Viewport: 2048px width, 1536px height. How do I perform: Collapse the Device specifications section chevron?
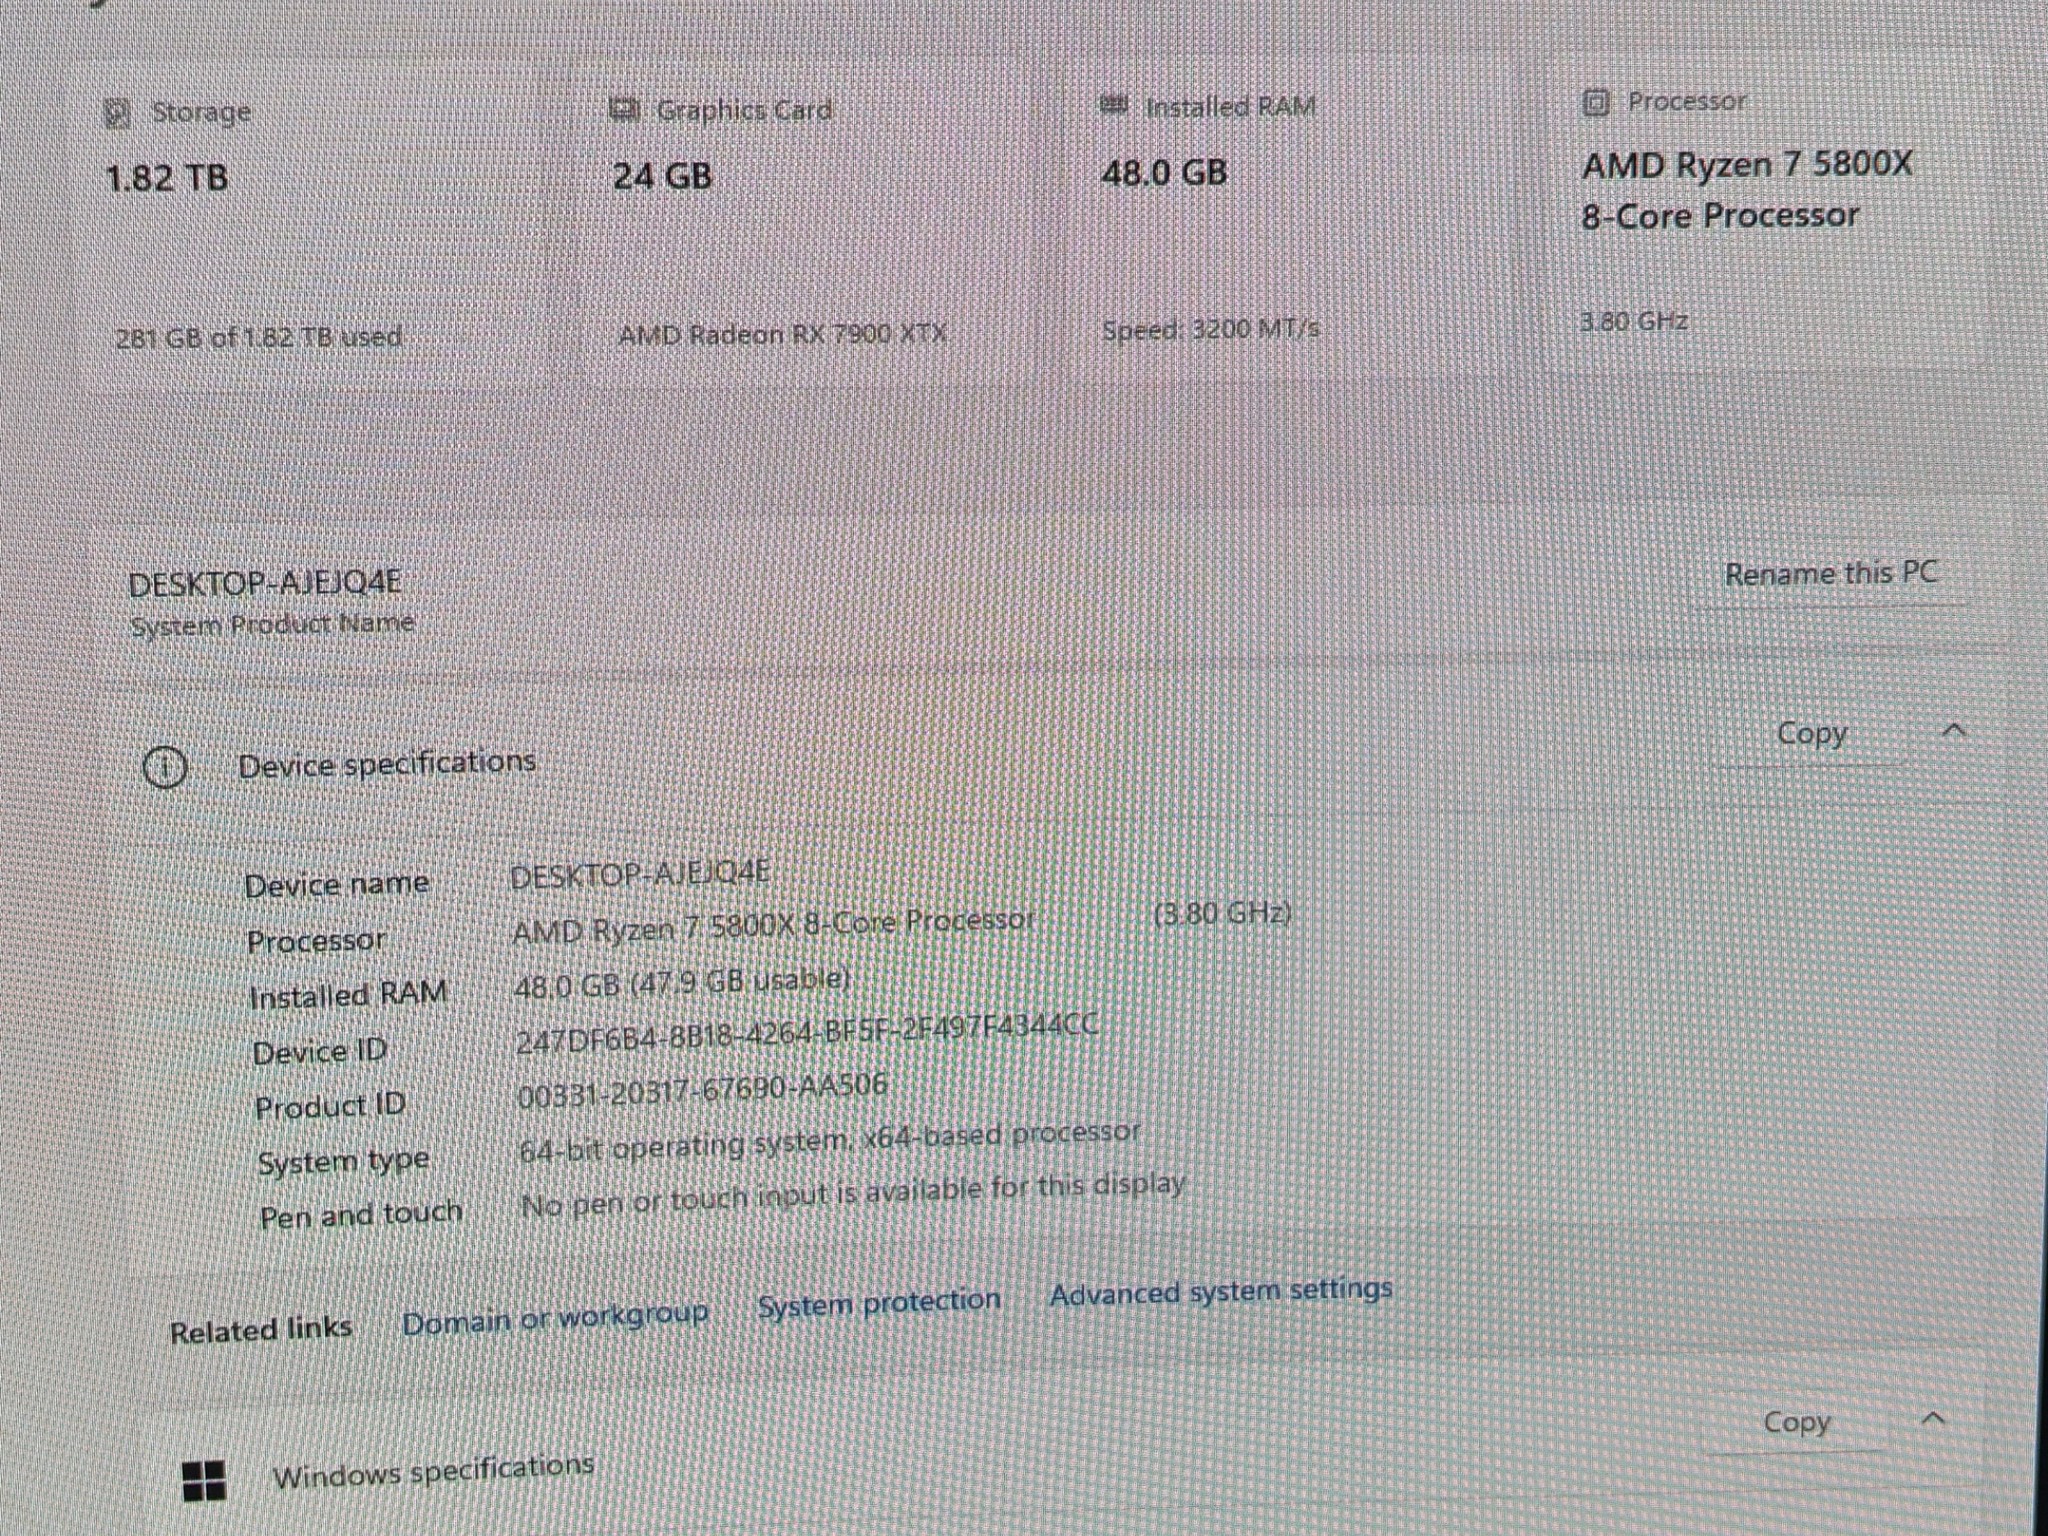click(x=1953, y=731)
